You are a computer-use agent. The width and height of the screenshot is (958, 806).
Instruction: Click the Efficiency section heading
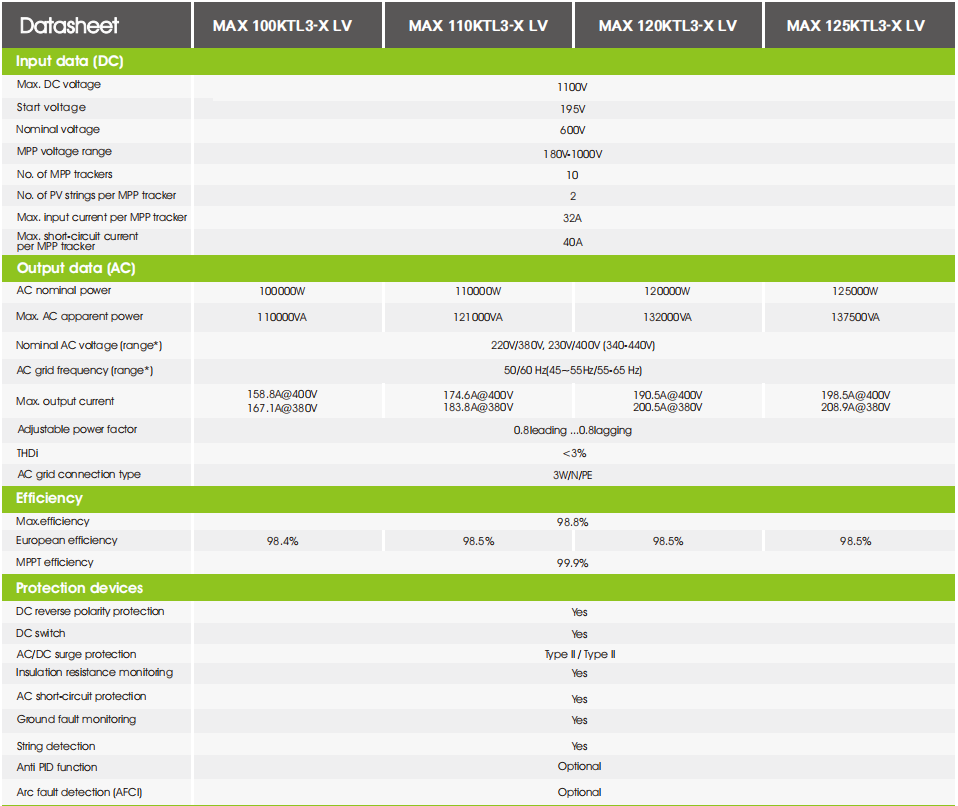pyautogui.click(x=49, y=498)
